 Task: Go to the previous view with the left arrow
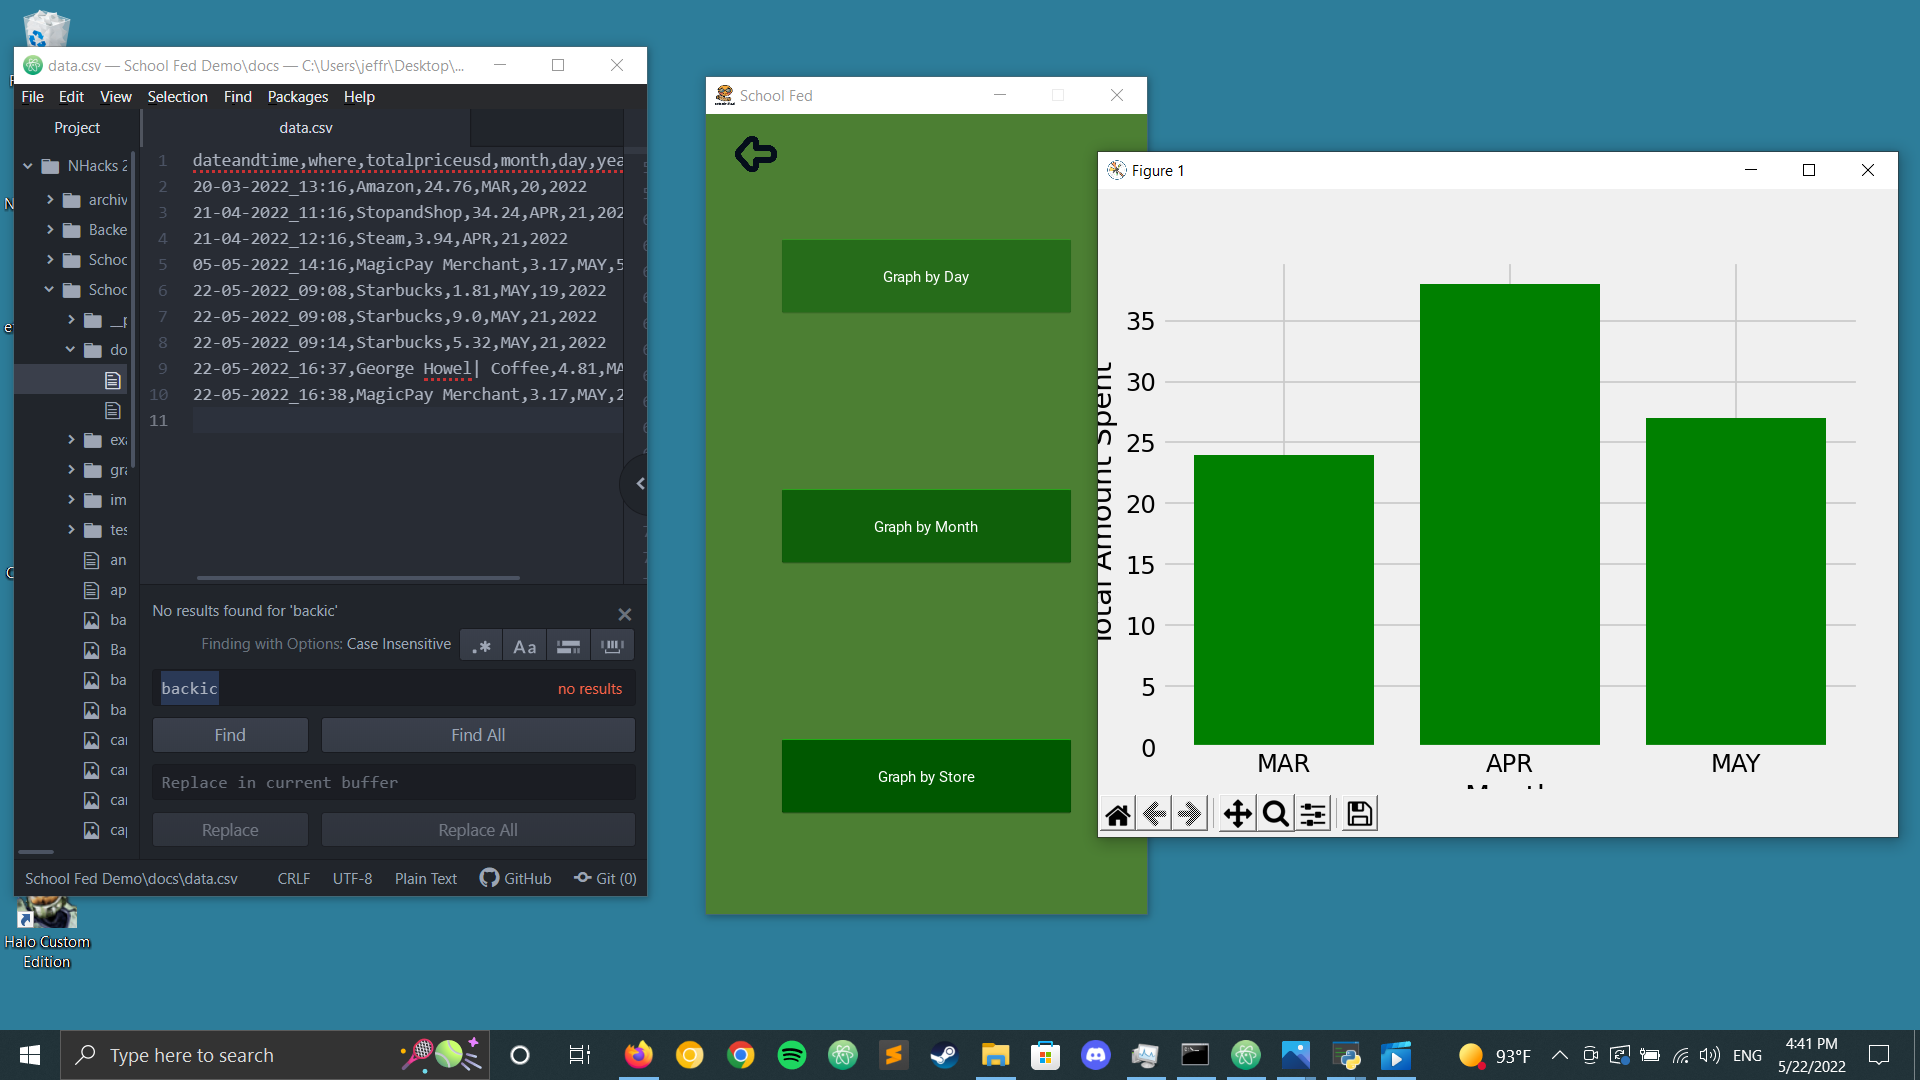pos(1155,815)
